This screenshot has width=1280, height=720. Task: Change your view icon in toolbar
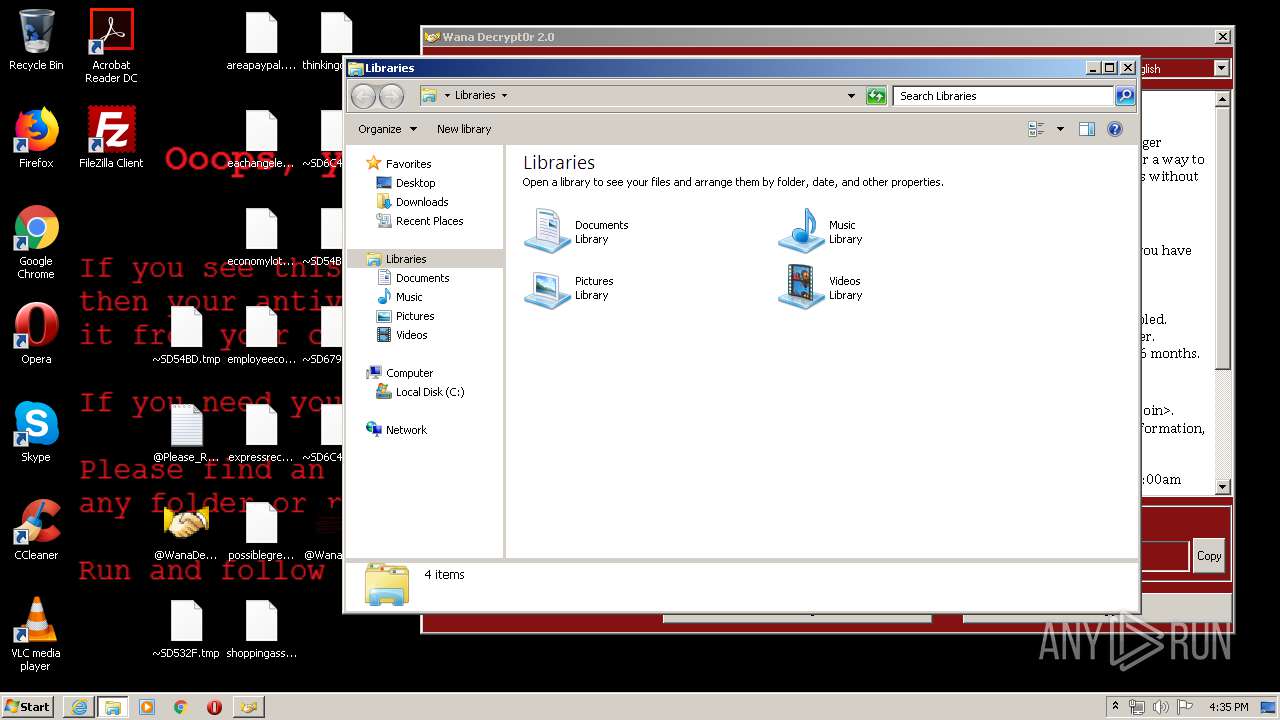pos(1036,129)
